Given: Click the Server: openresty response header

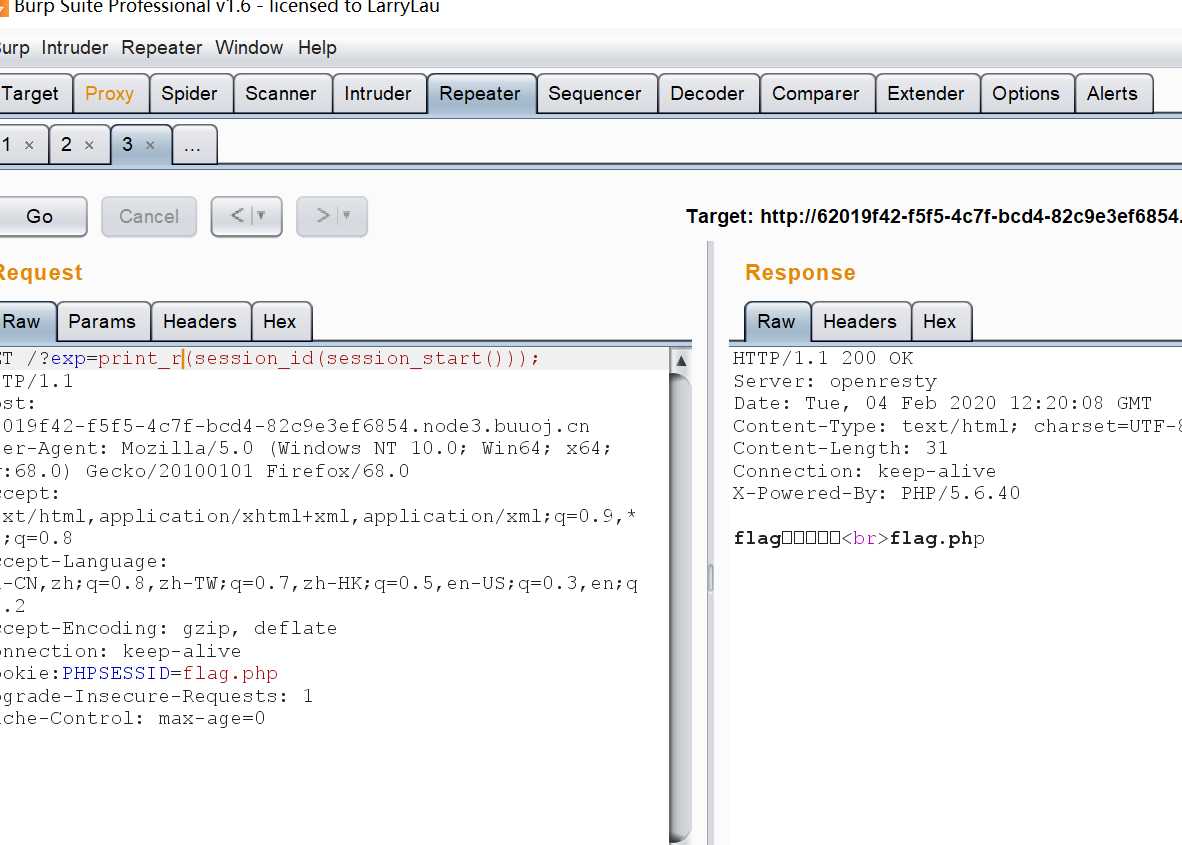Looking at the screenshot, I should 835,381.
